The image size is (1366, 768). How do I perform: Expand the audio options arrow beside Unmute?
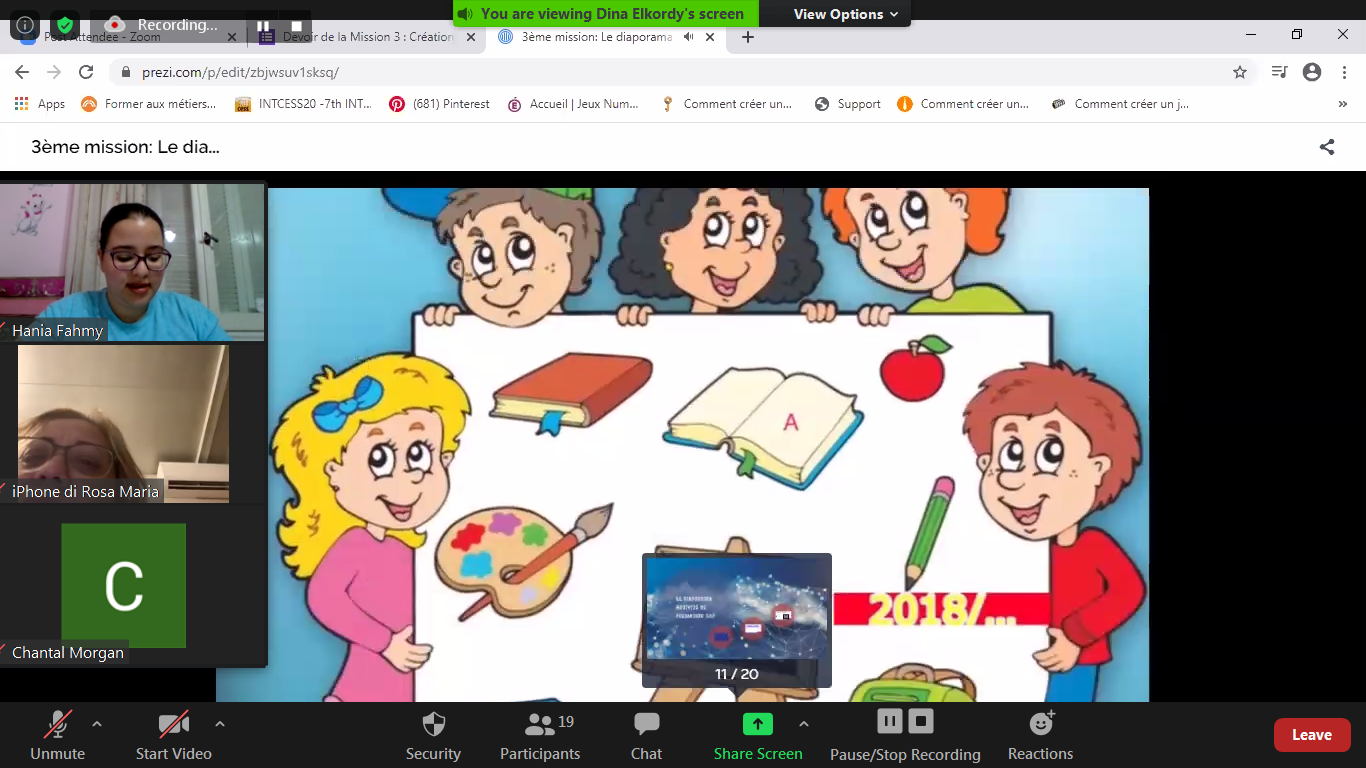(x=97, y=723)
